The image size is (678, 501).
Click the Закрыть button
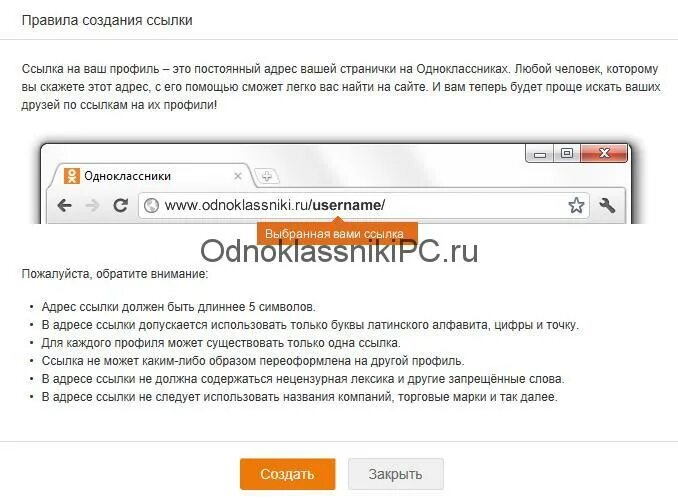(x=396, y=474)
